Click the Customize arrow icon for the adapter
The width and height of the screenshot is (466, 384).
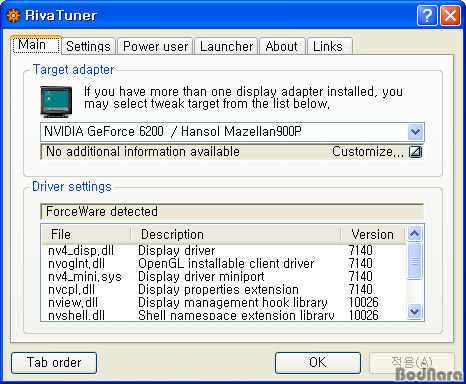click(x=415, y=152)
